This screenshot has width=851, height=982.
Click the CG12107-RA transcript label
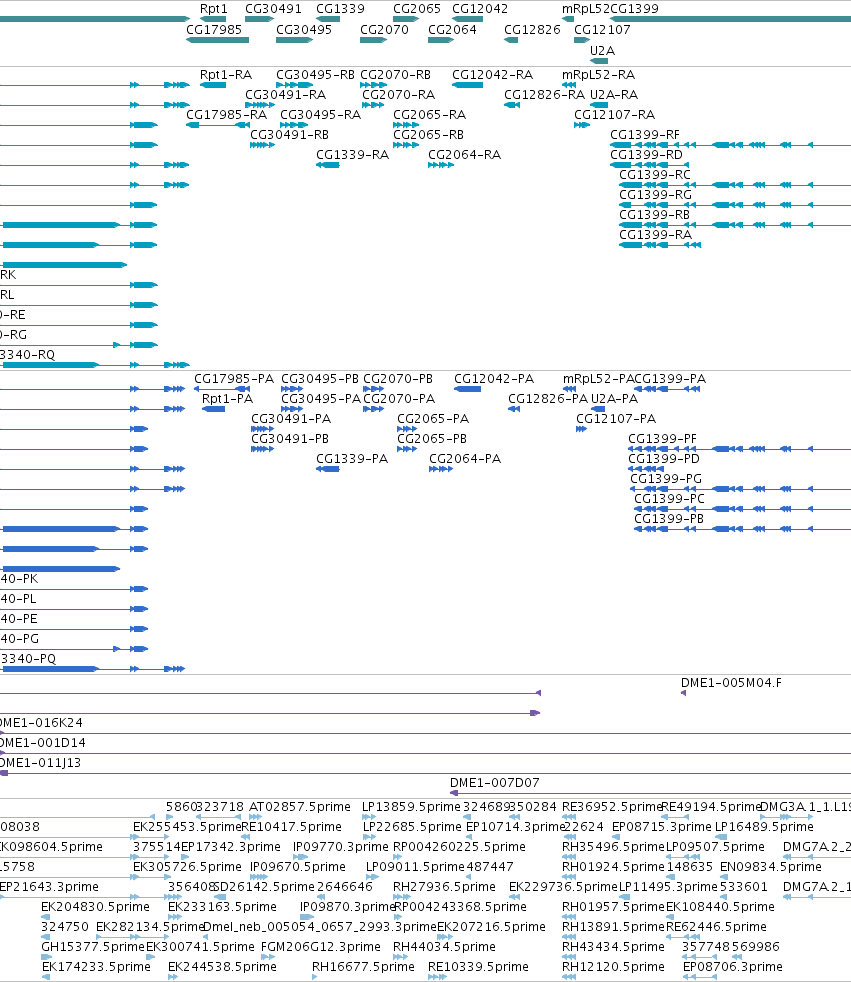coord(615,115)
